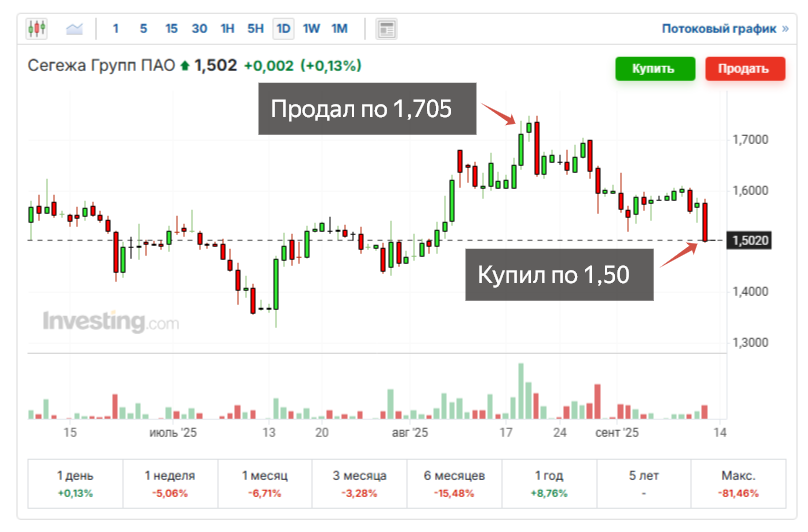Screen dimensions: 808x532
Task: Click the green Купить button
Action: (655, 69)
